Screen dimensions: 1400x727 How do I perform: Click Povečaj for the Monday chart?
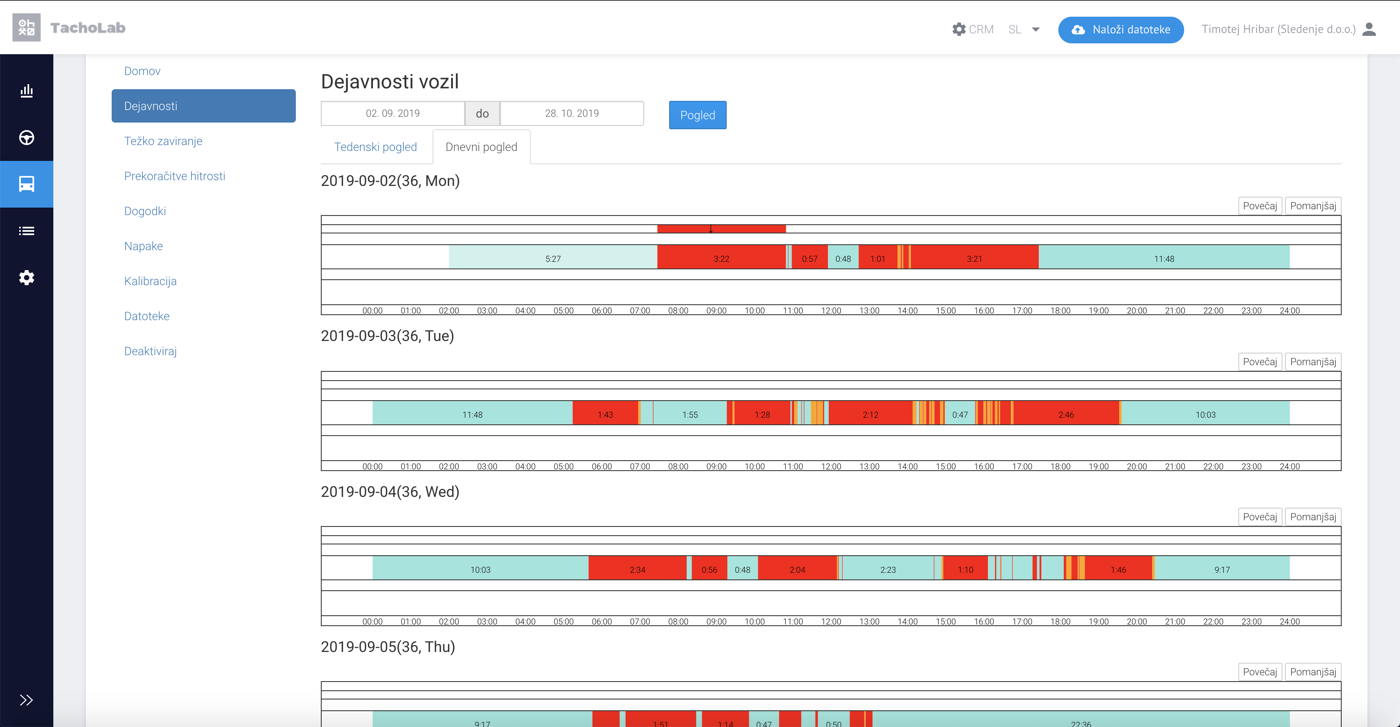1260,206
